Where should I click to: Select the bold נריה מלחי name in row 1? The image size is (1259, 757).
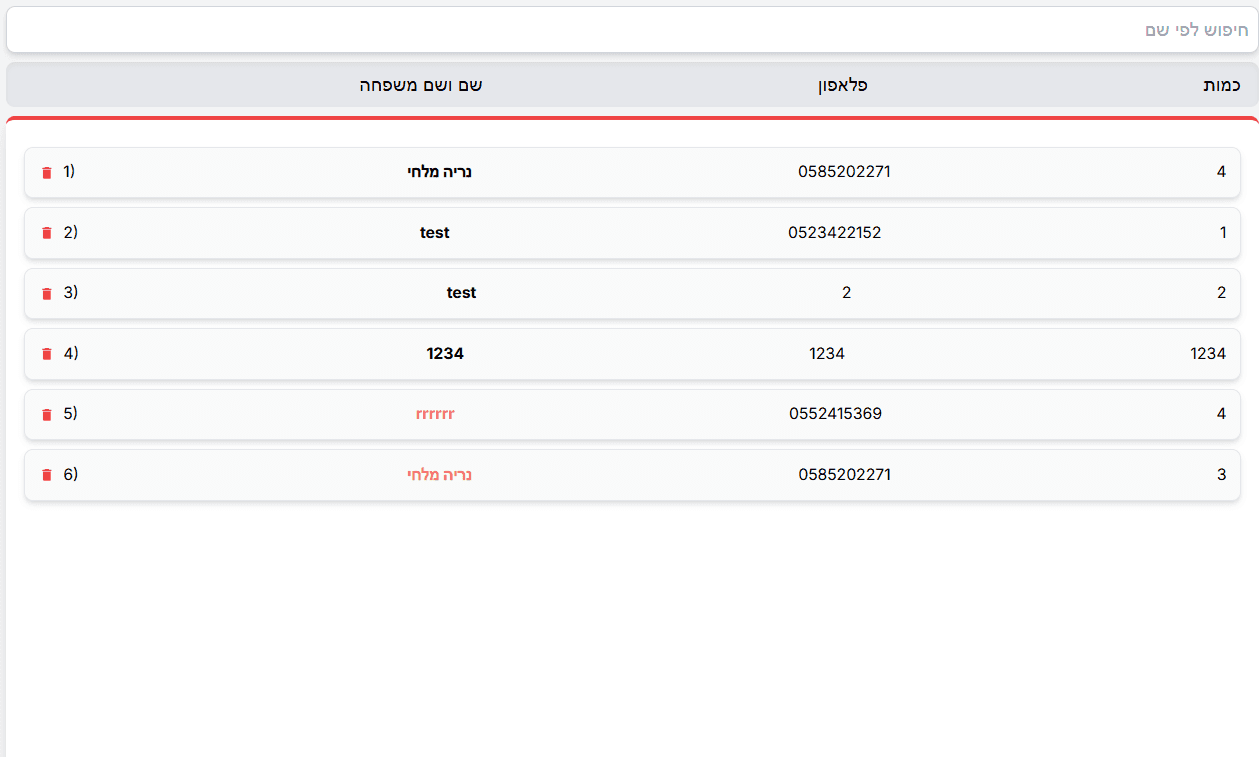439,172
